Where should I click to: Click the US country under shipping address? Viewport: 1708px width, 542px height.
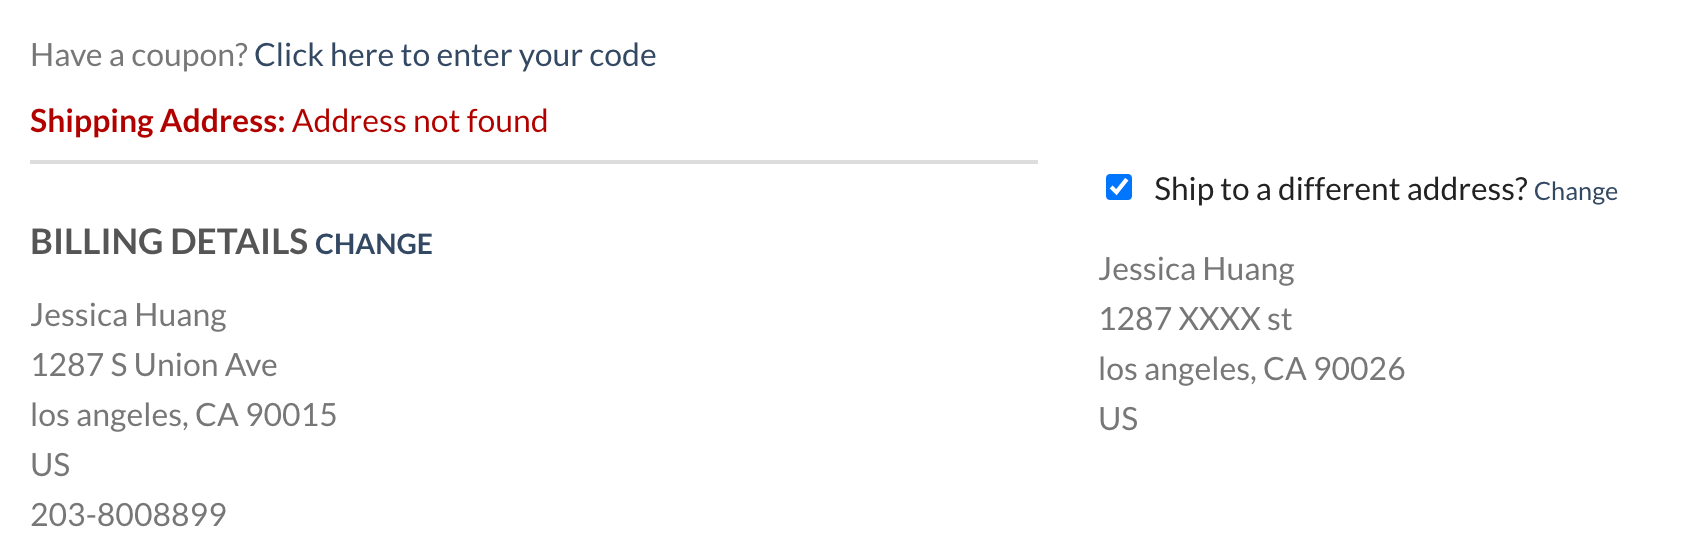1118,419
